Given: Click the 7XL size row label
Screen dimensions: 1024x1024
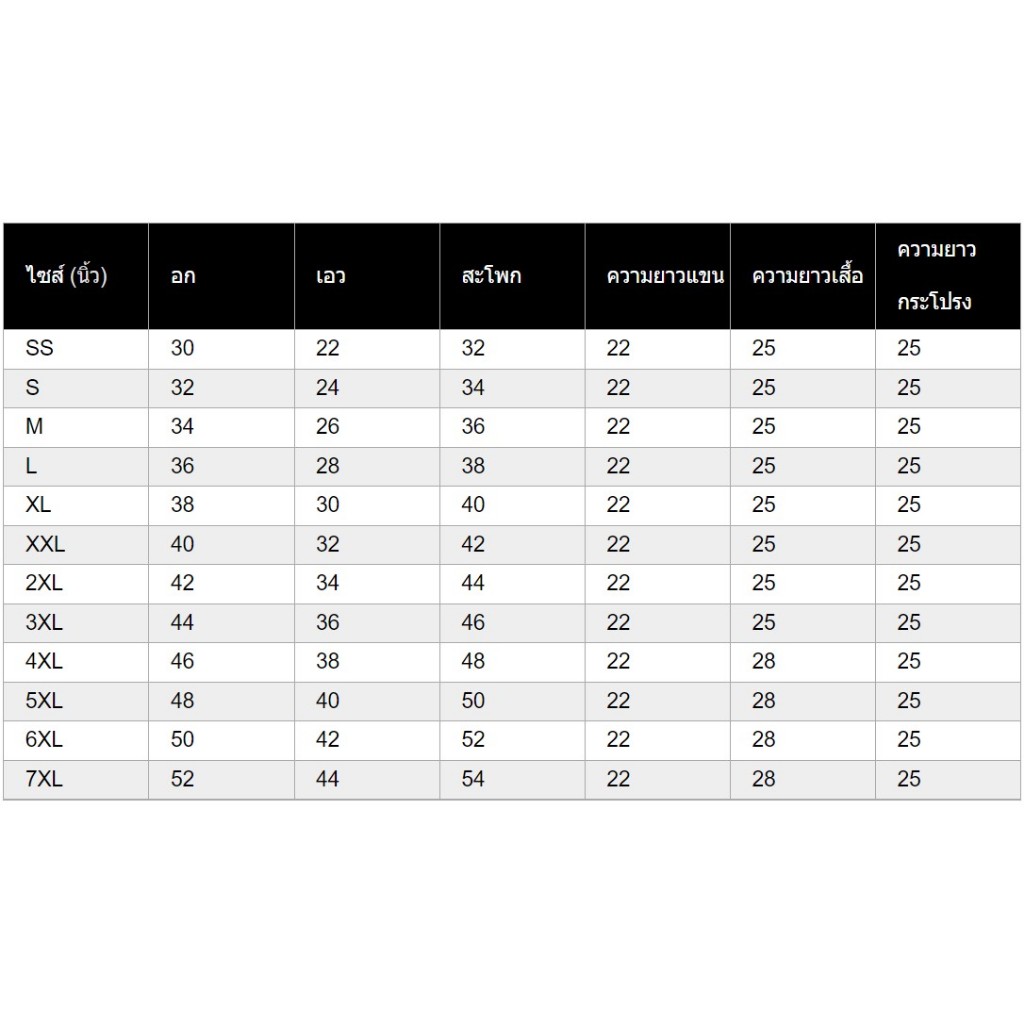Looking at the screenshot, I should tap(44, 779).
